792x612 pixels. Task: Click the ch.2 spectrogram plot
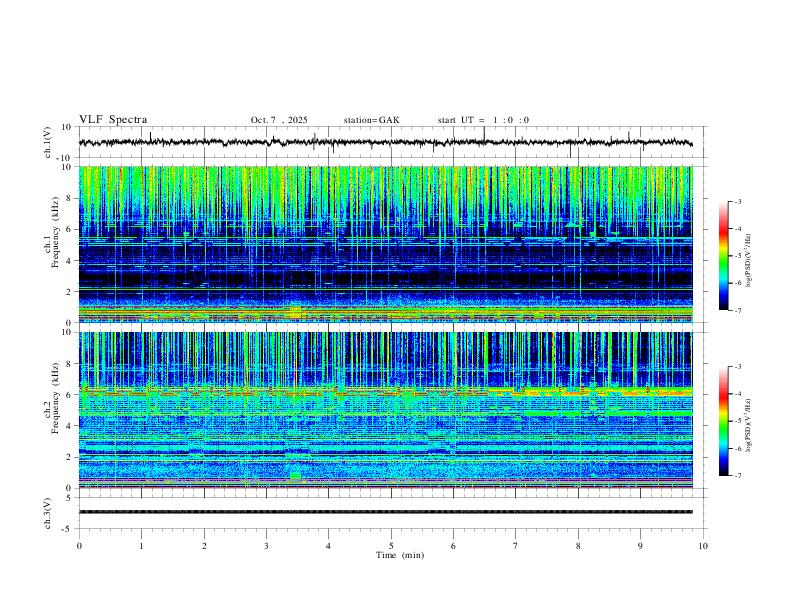(385, 410)
